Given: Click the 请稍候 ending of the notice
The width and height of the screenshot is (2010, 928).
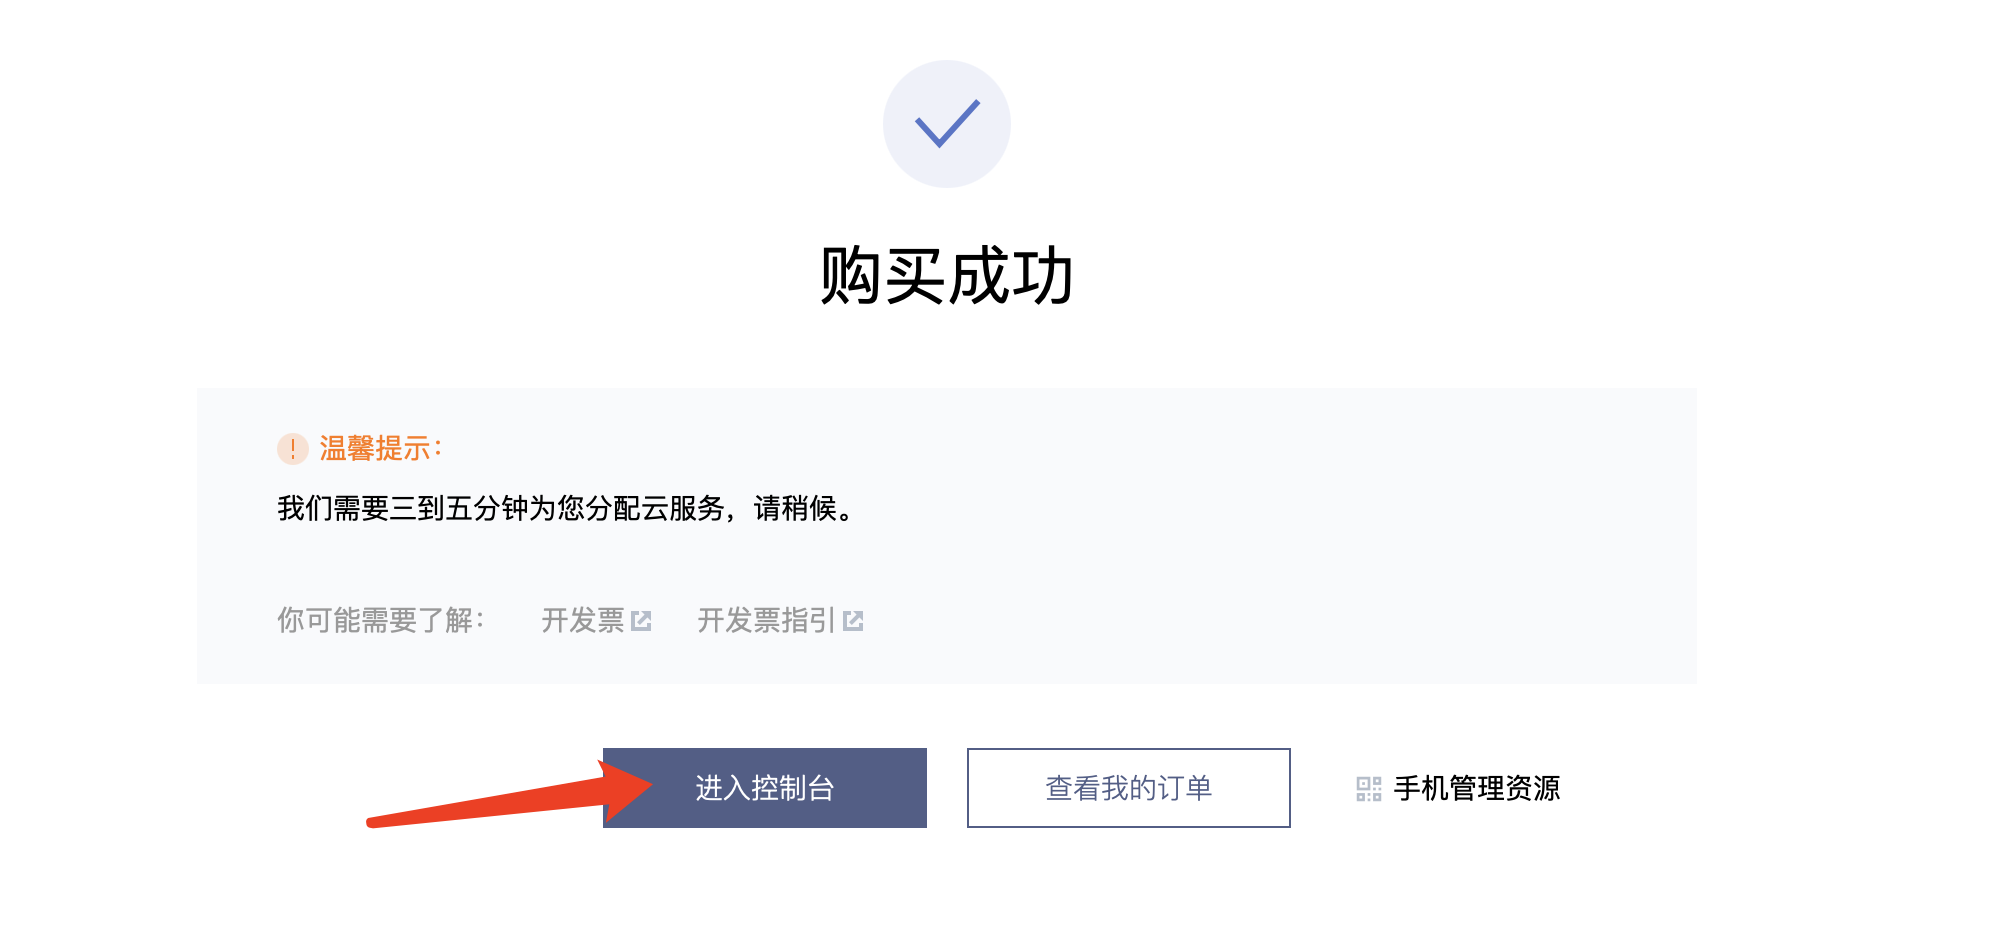Looking at the screenshot, I should [x=805, y=509].
